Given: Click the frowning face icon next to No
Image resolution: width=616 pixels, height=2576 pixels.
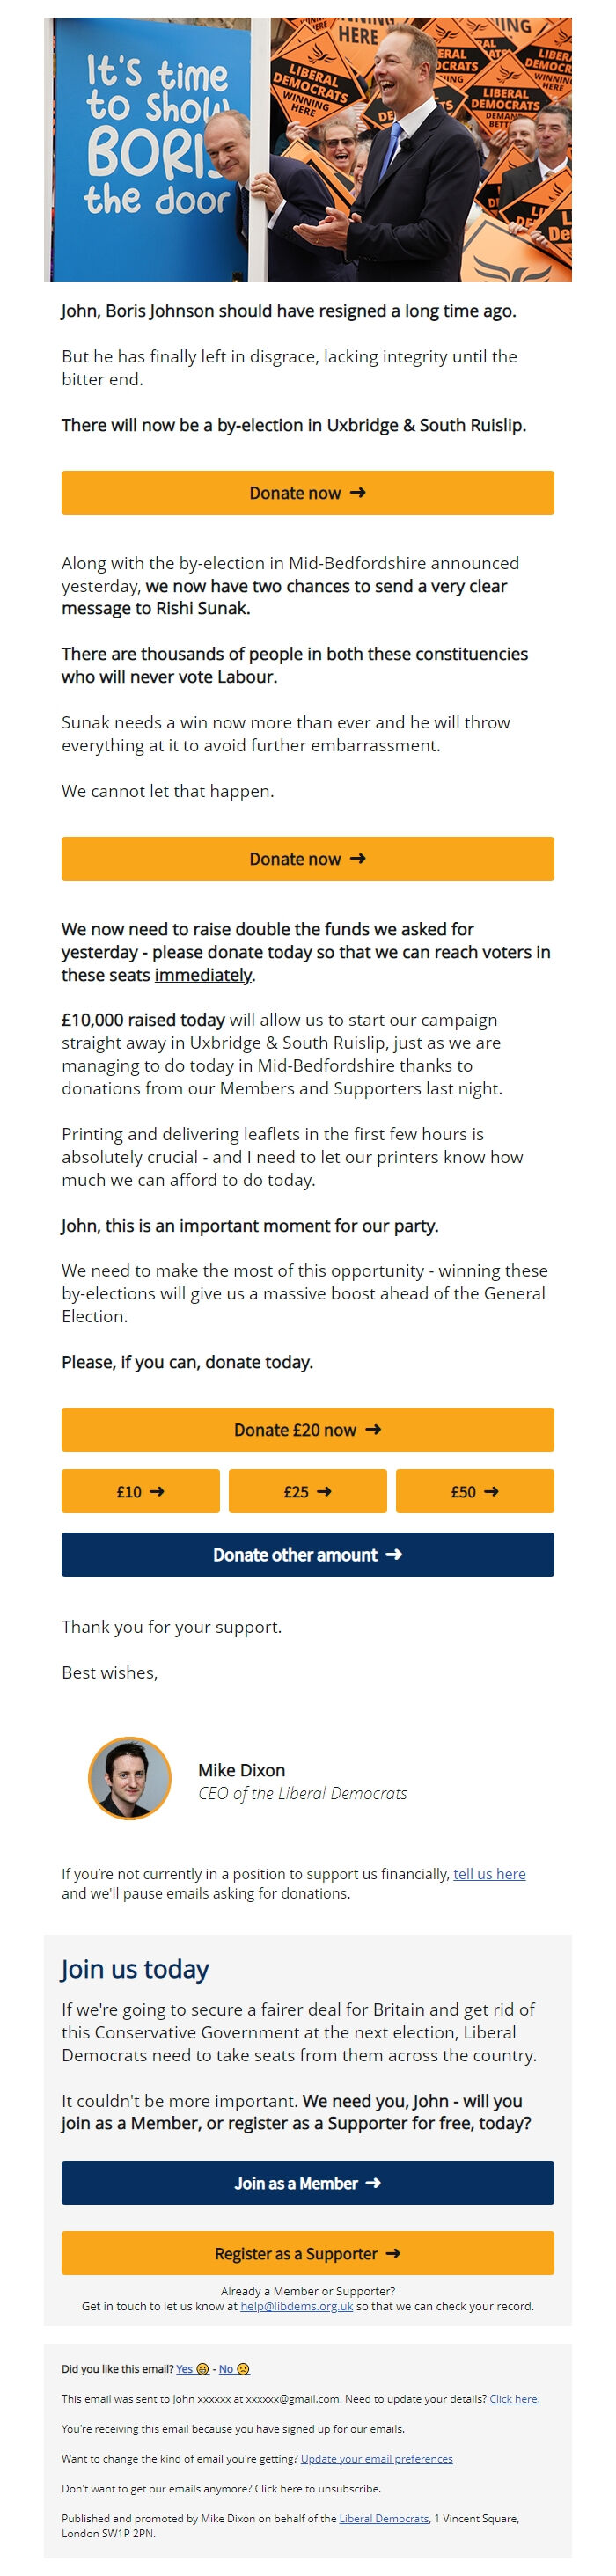Looking at the screenshot, I should click(x=243, y=2366).
